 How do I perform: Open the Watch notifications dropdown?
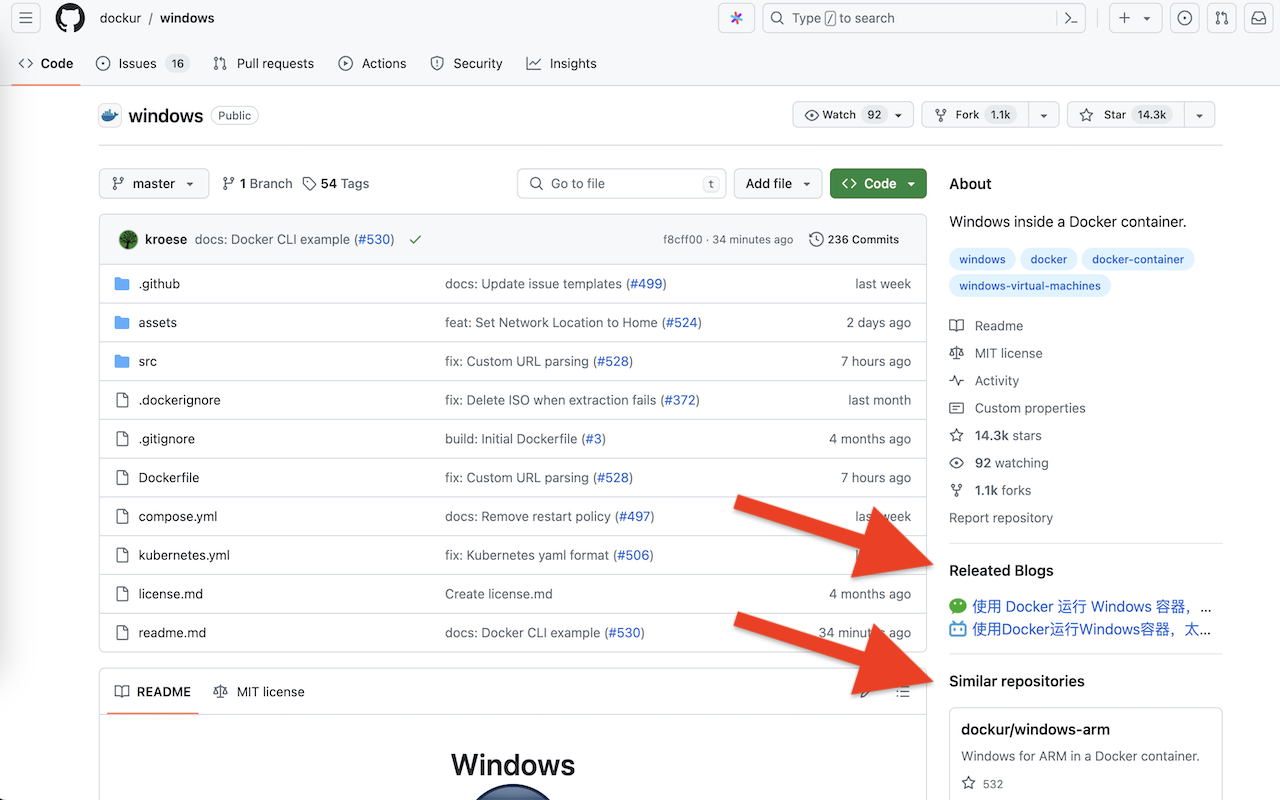[x=853, y=115]
